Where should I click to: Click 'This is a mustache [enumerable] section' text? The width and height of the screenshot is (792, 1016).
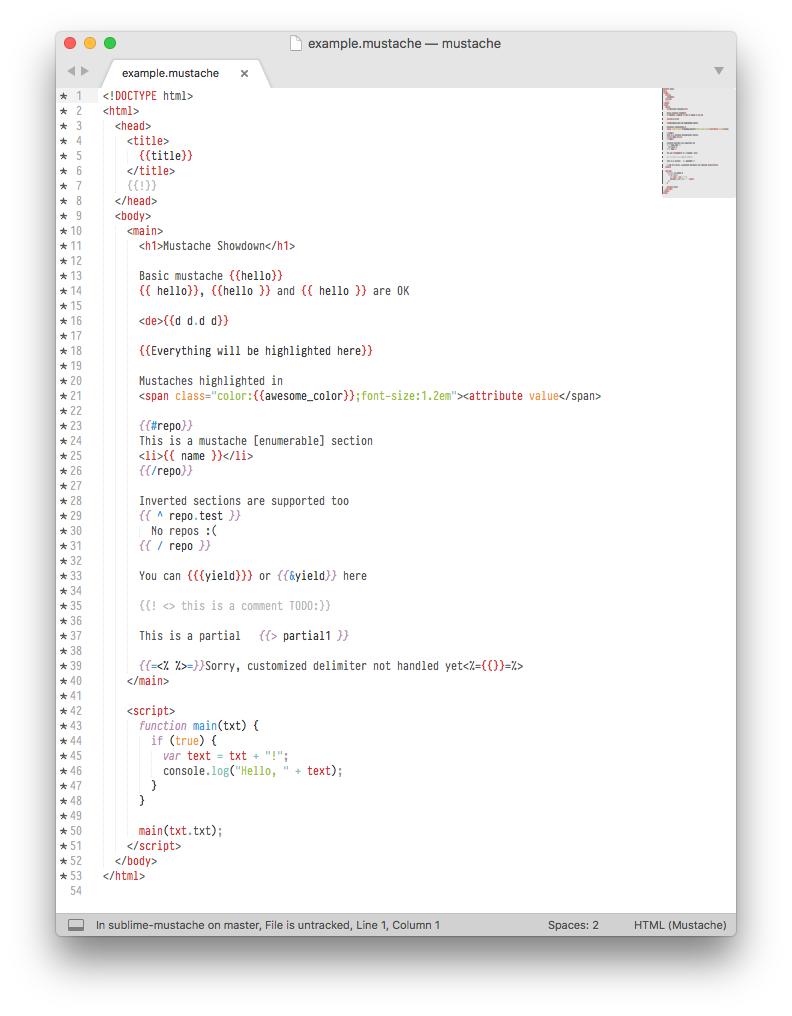click(x=256, y=441)
